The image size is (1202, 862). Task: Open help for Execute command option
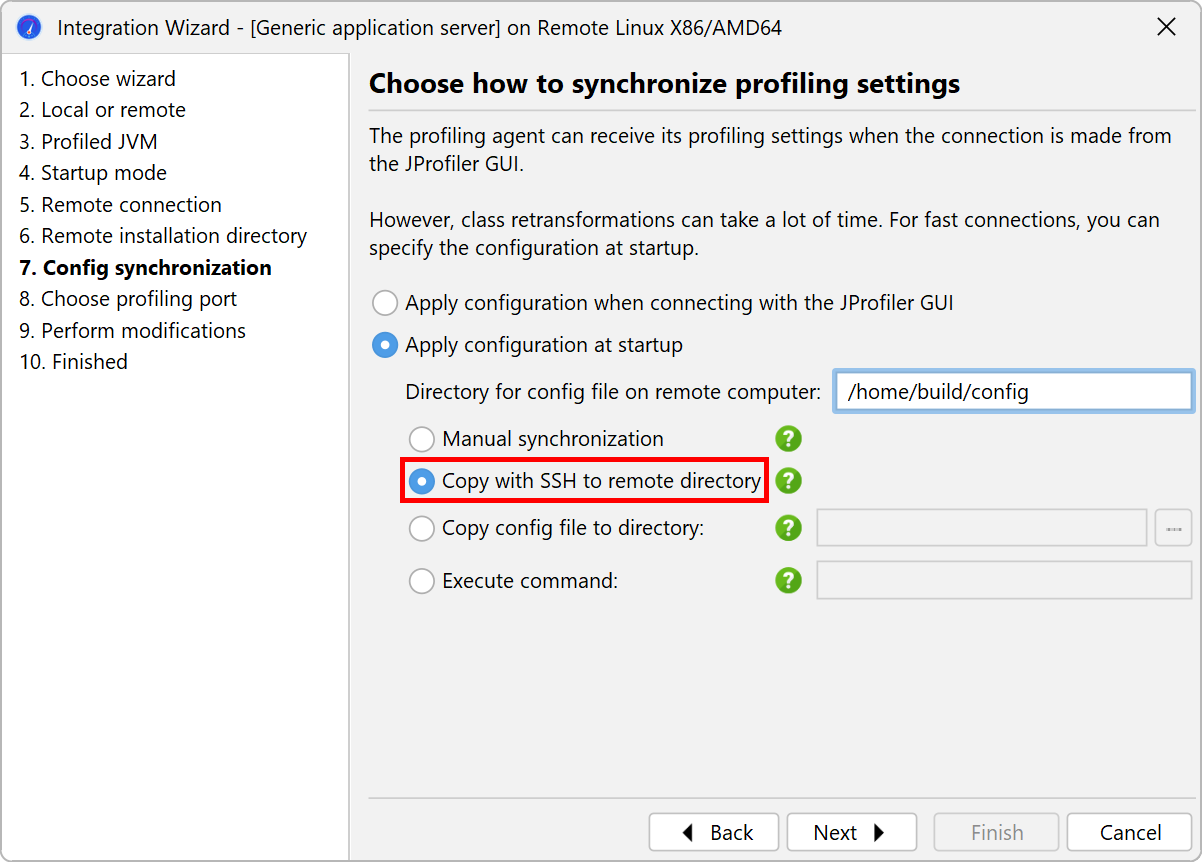pos(789,580)
